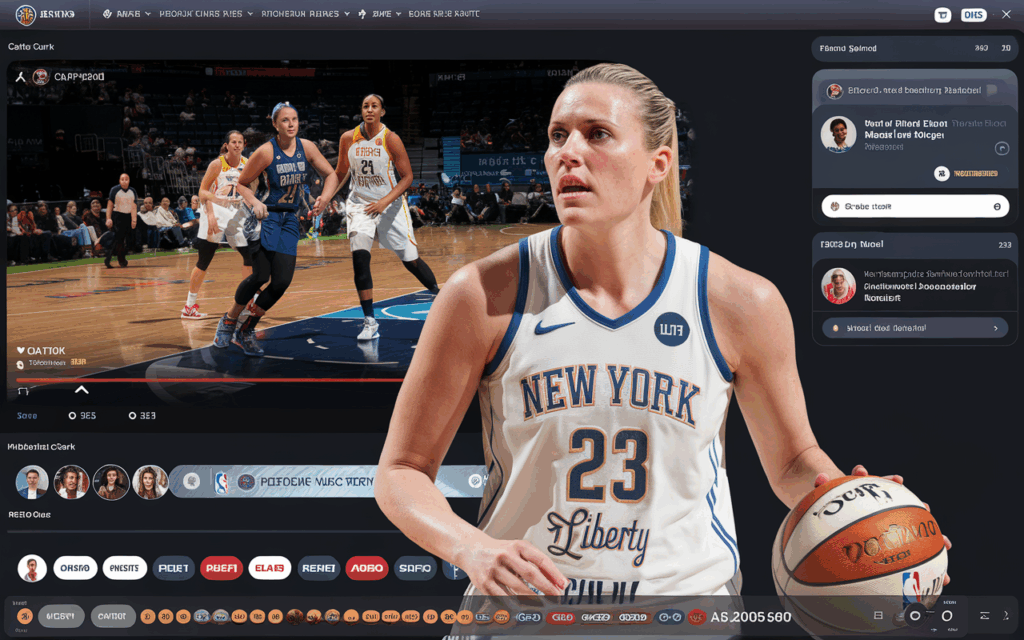Screen dimensions: 1024x640
Task: Open the red-shirt profile photo in second card
Action: (839, 285)
